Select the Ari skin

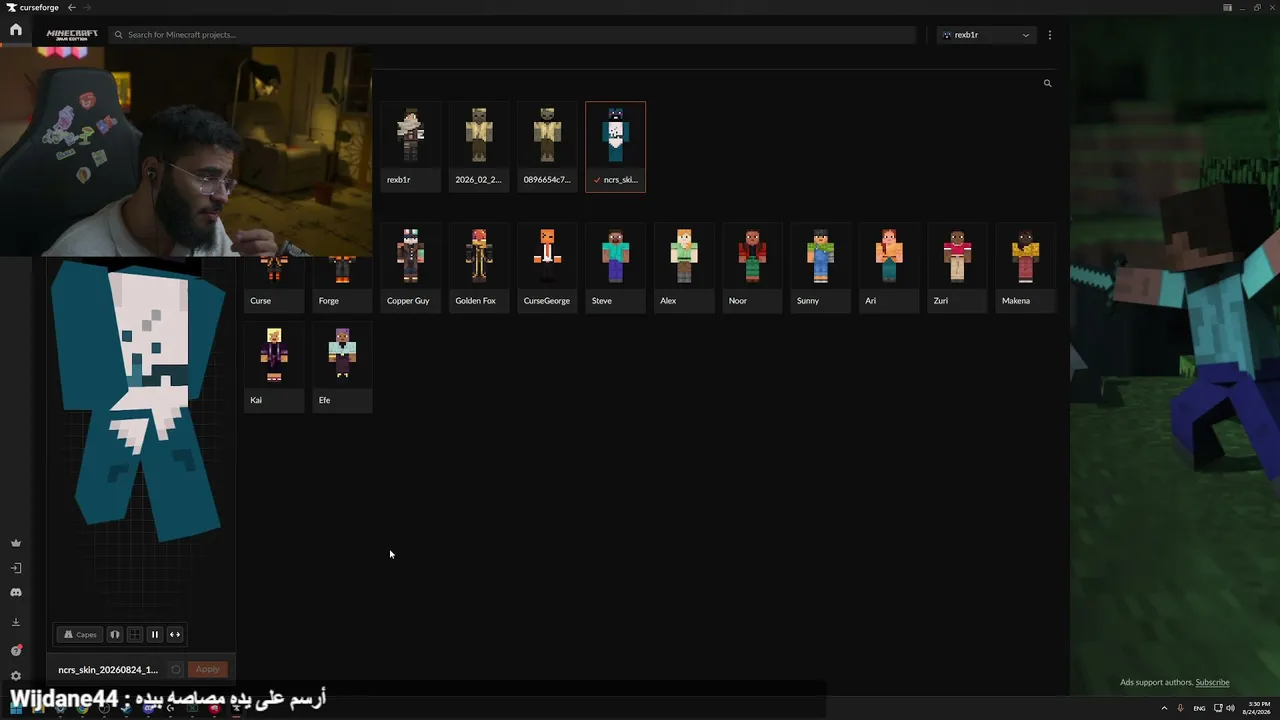coord(889,268)
